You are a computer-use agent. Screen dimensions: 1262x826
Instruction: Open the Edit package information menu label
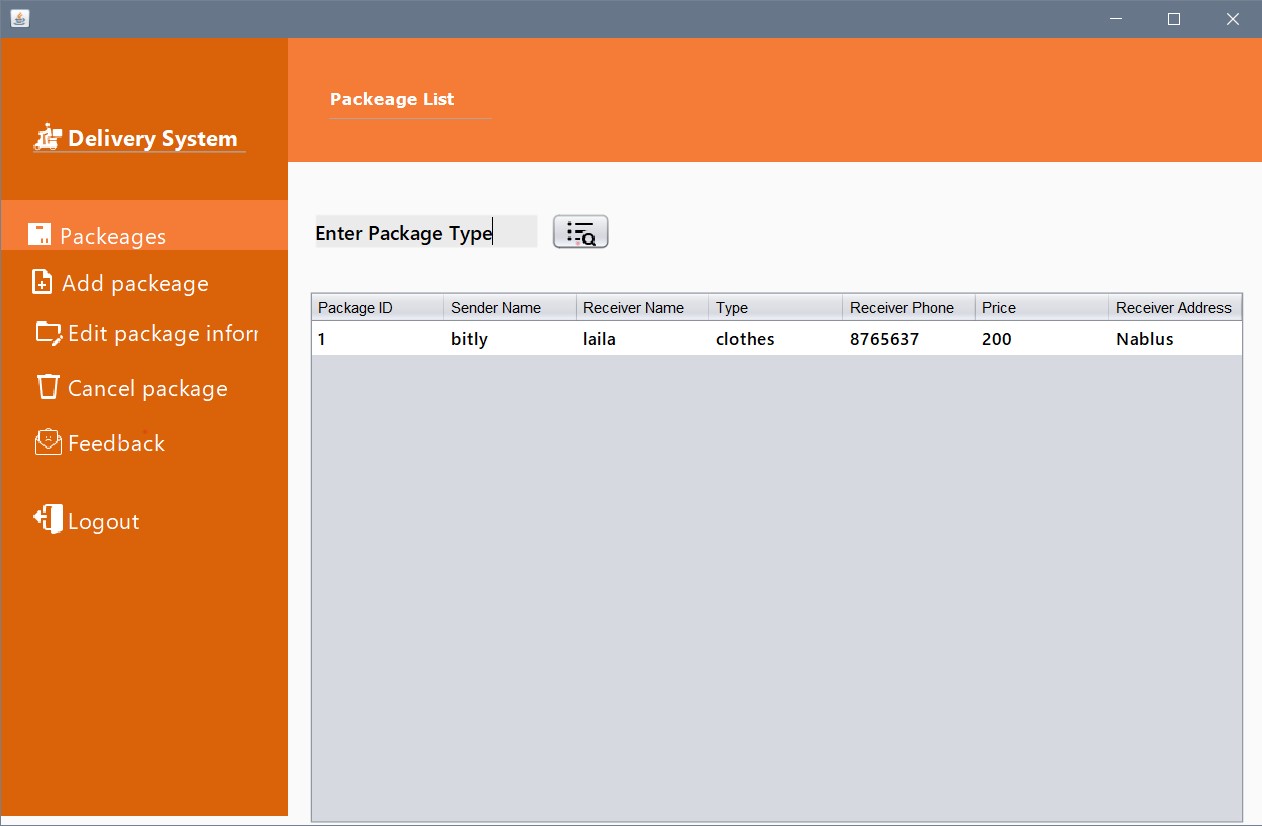(x=163, y=333)
